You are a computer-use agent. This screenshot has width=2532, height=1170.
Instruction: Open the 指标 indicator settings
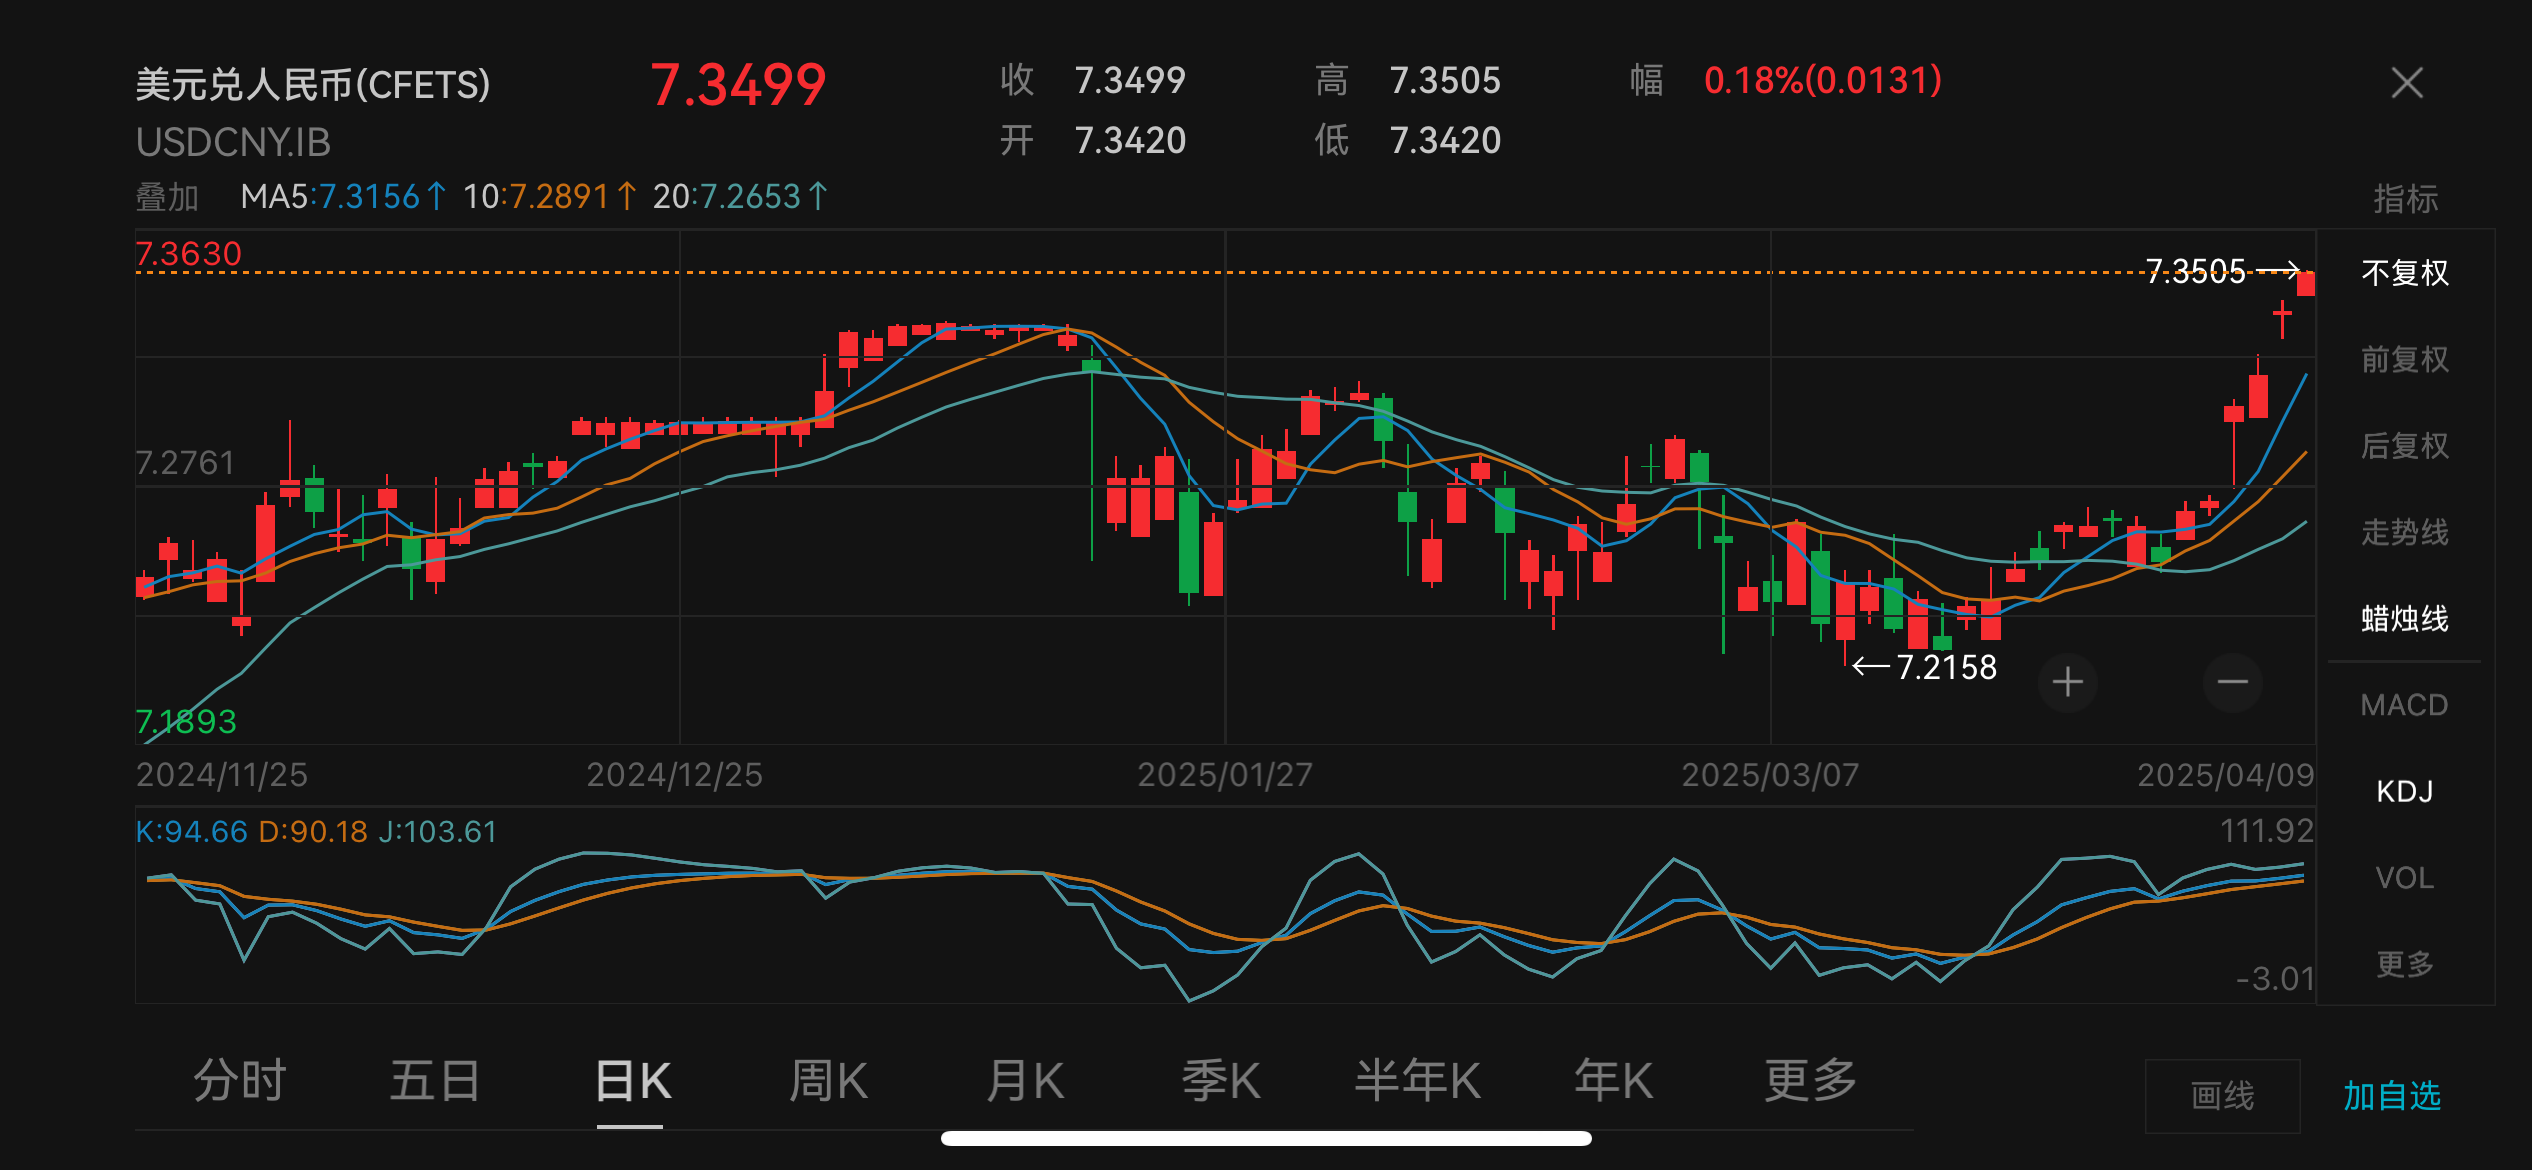pos(2405,198)
